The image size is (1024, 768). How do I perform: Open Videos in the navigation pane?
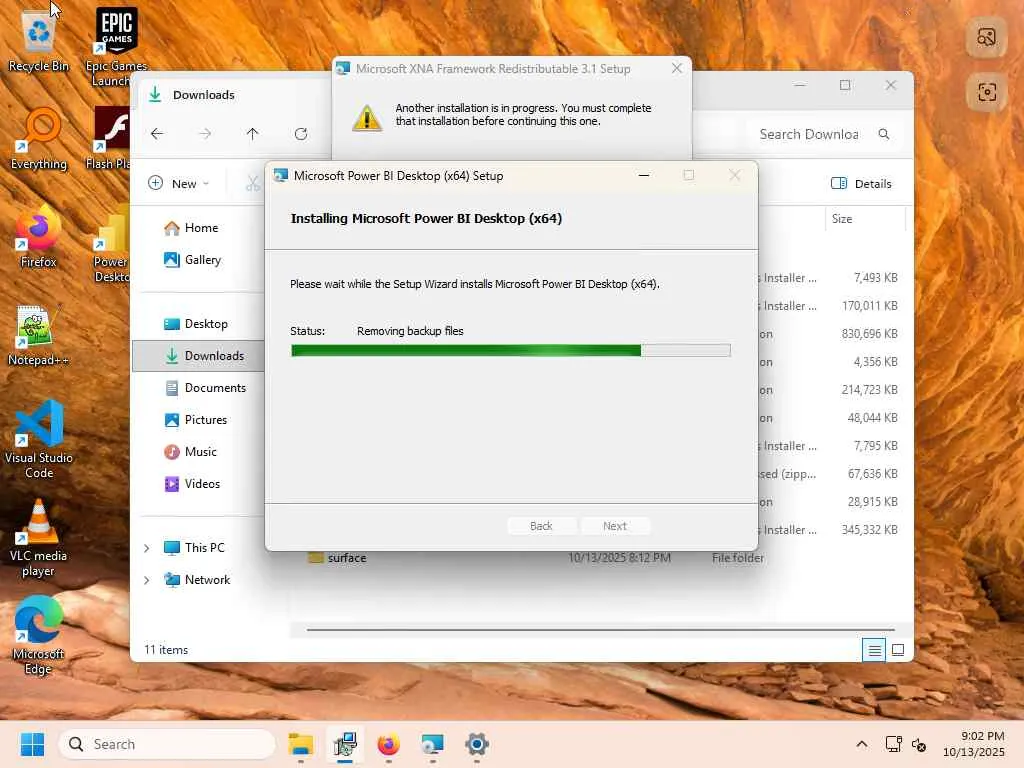(202, 484)
